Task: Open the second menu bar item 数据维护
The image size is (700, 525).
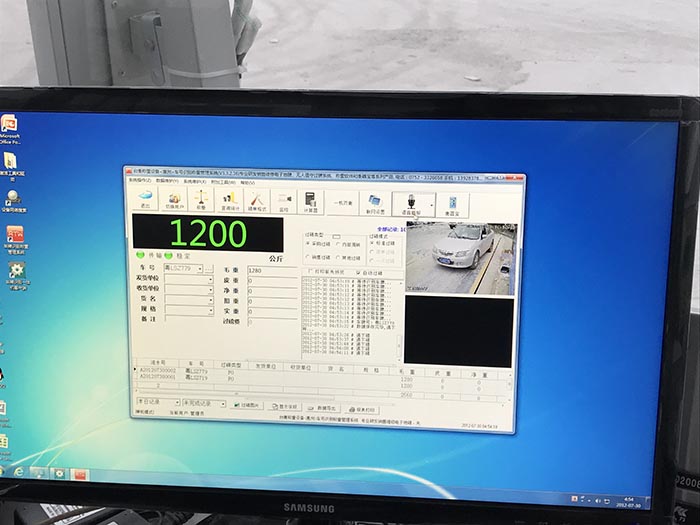Action: [x=167, y=181]
